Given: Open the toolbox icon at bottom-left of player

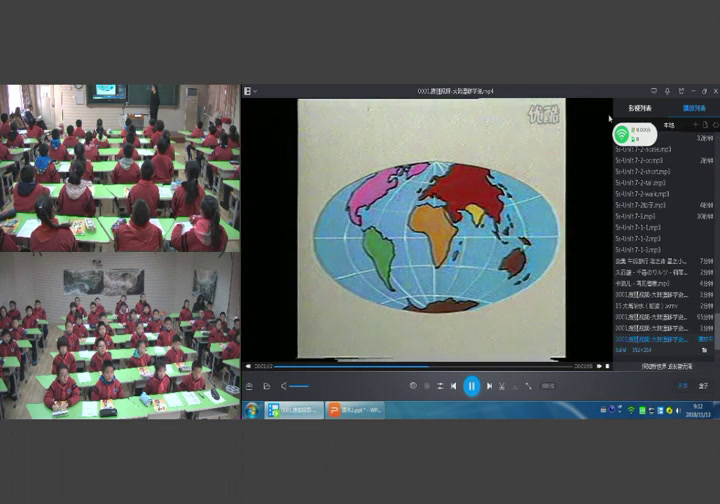Looking at the screenshot, I should [249, 386].
